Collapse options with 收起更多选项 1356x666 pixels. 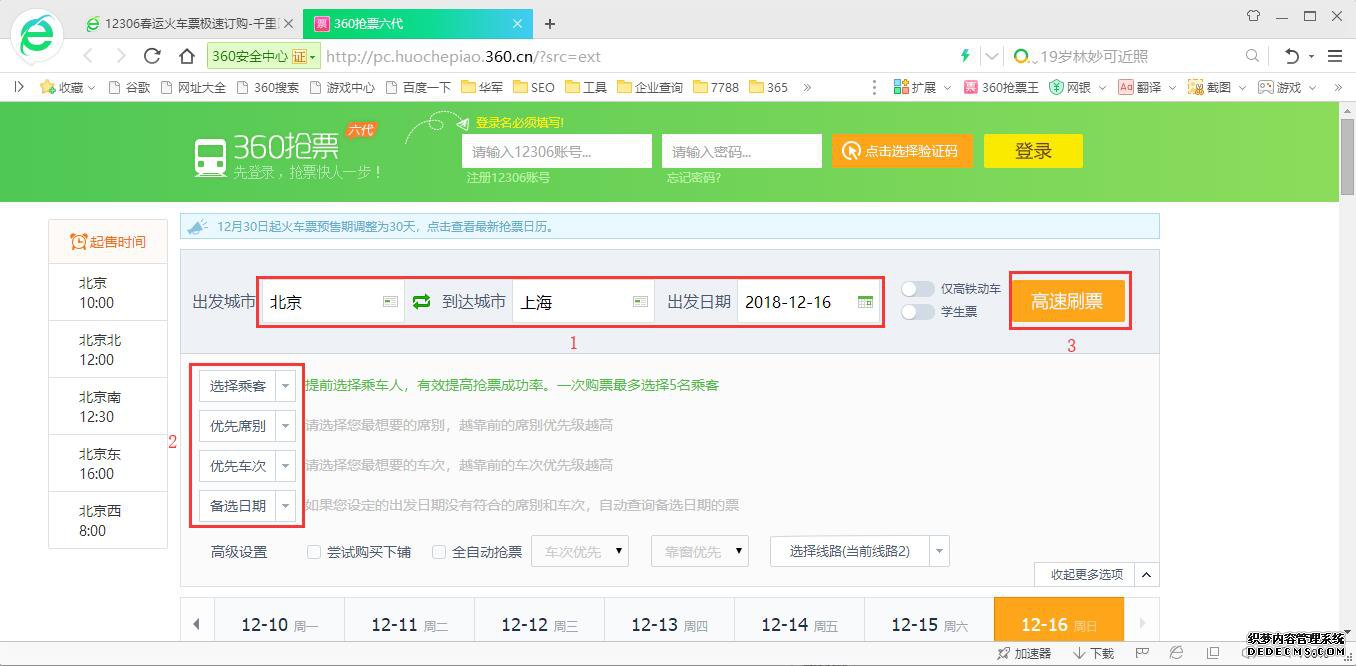tap(1097, 574)
